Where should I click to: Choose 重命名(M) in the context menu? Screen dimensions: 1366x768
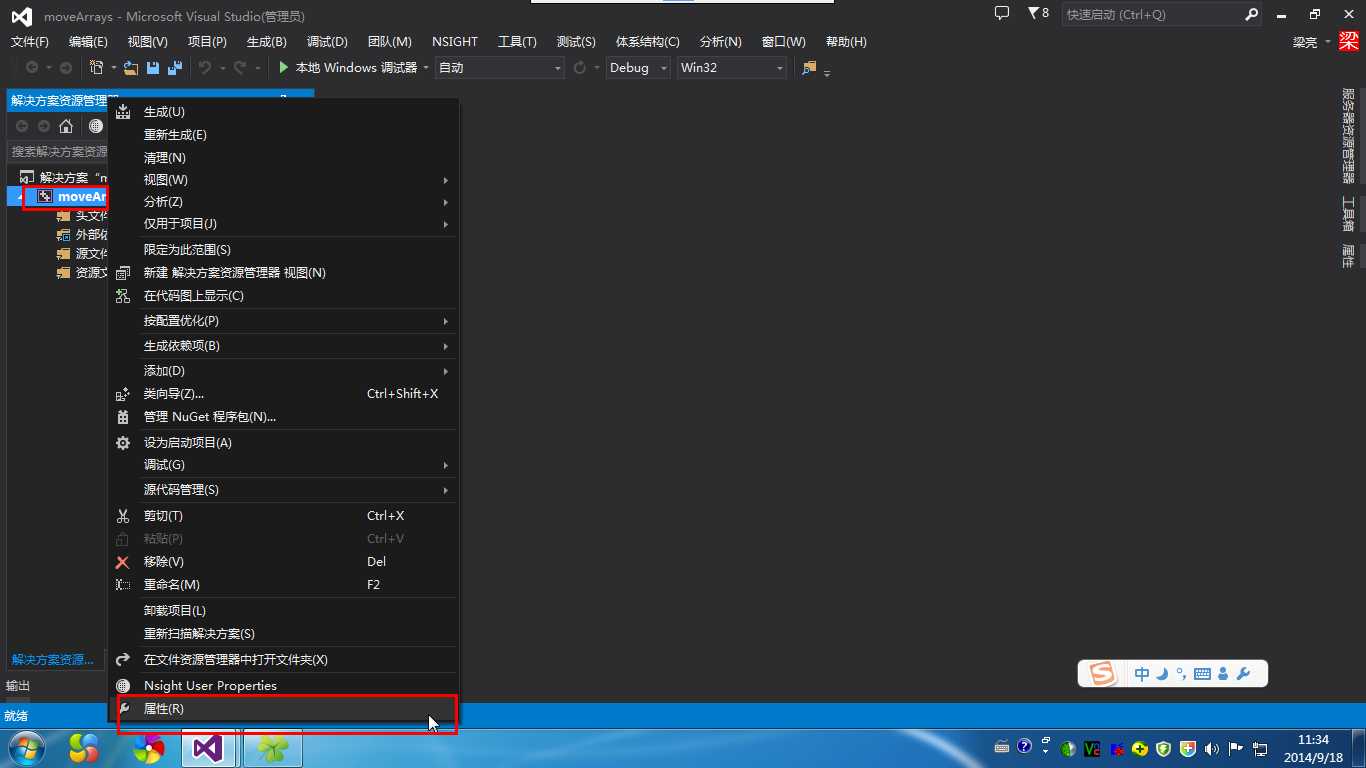click(x=284, y=585)
